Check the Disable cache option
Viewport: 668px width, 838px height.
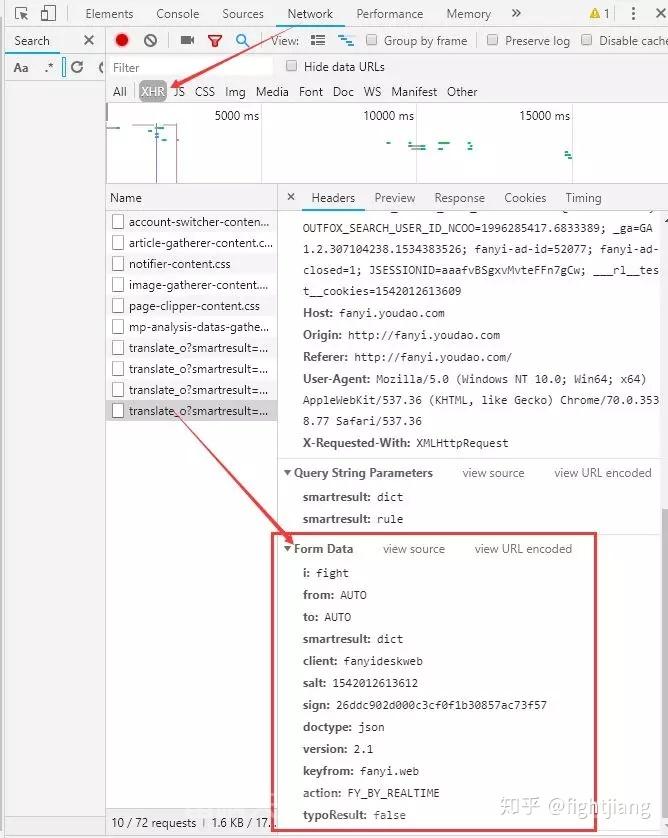pyautogui.click(x=586, y=40)
